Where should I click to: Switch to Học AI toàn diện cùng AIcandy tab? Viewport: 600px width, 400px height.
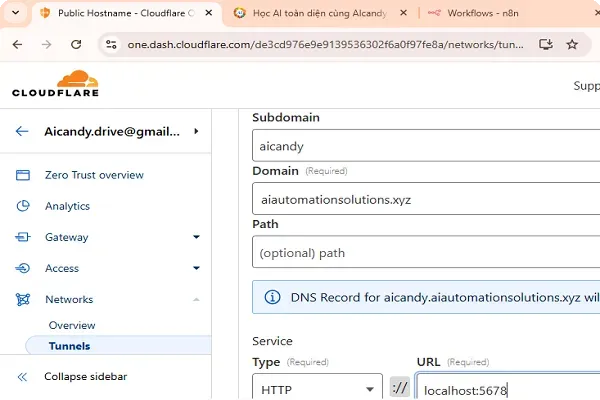319,13
